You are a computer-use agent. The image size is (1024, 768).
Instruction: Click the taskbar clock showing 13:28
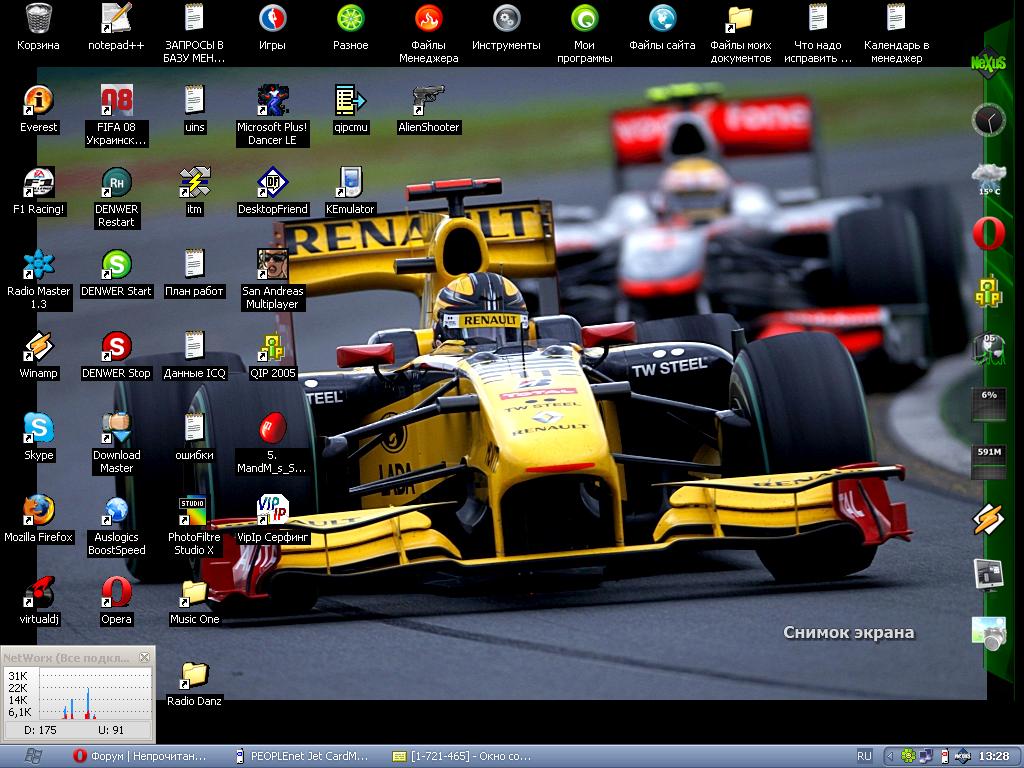(x=994, y=756)
